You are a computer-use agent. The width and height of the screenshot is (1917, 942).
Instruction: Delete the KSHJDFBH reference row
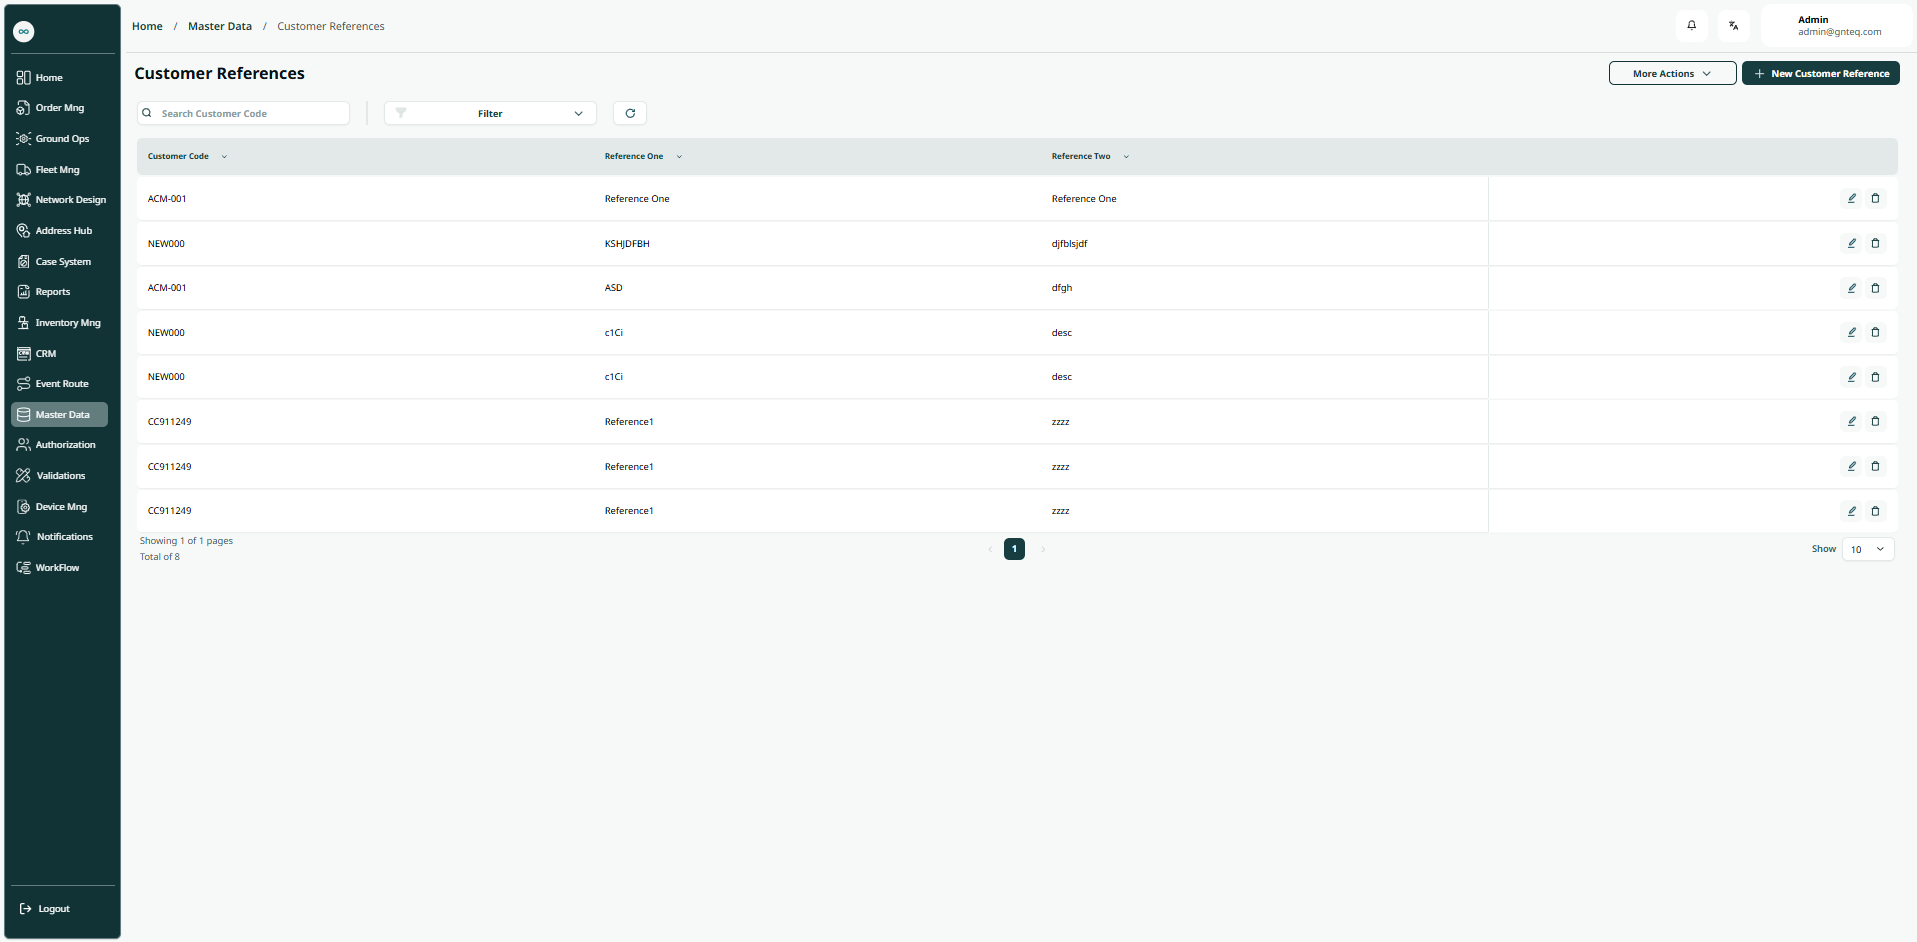1875,243
